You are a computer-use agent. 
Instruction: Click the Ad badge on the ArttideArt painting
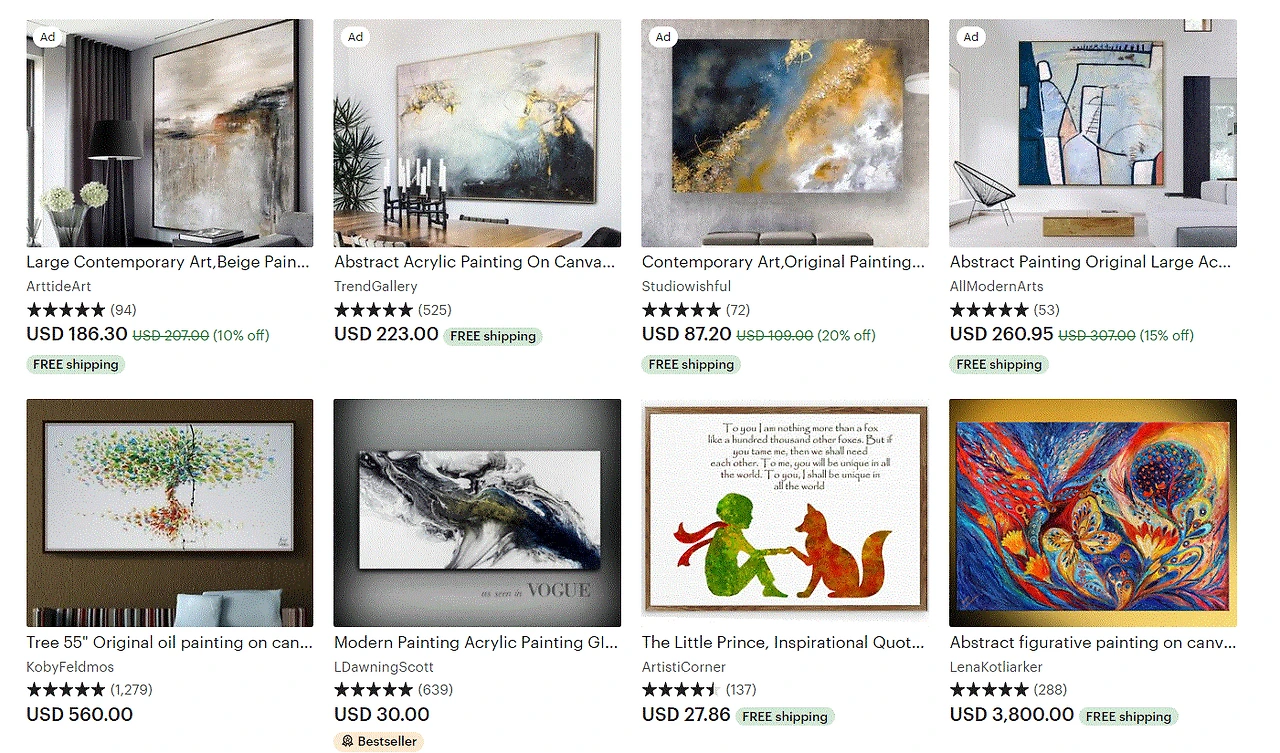pos(47,37)
